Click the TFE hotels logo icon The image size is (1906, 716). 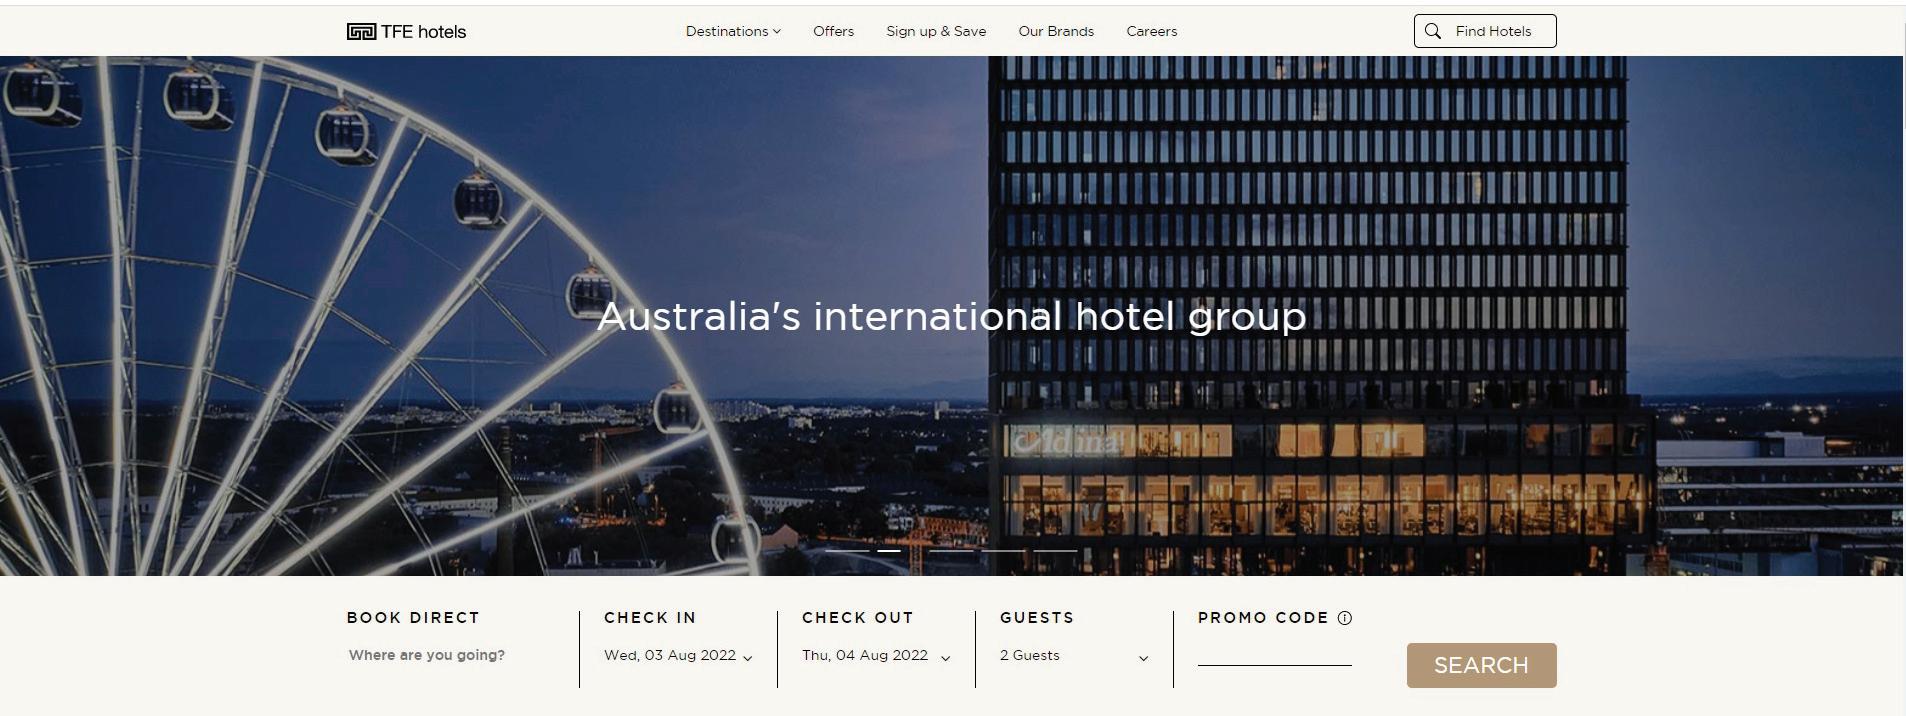[x=361, y=32]
